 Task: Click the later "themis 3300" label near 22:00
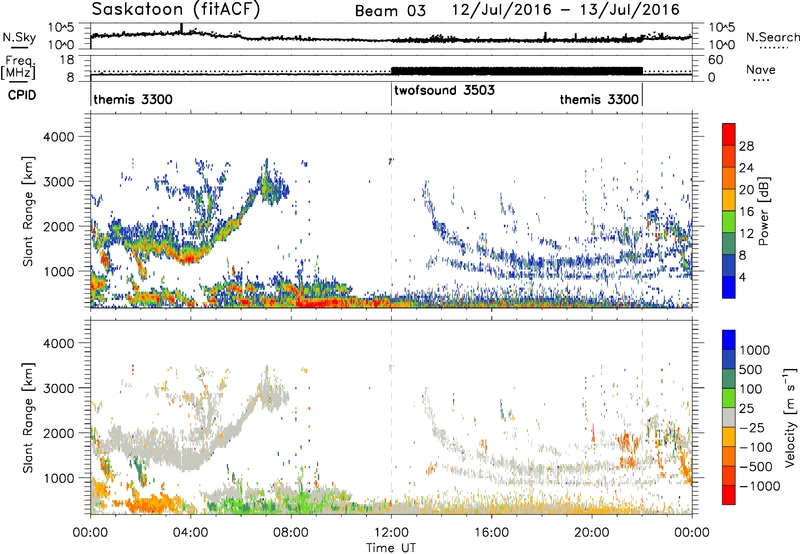(x=599, y=99)
